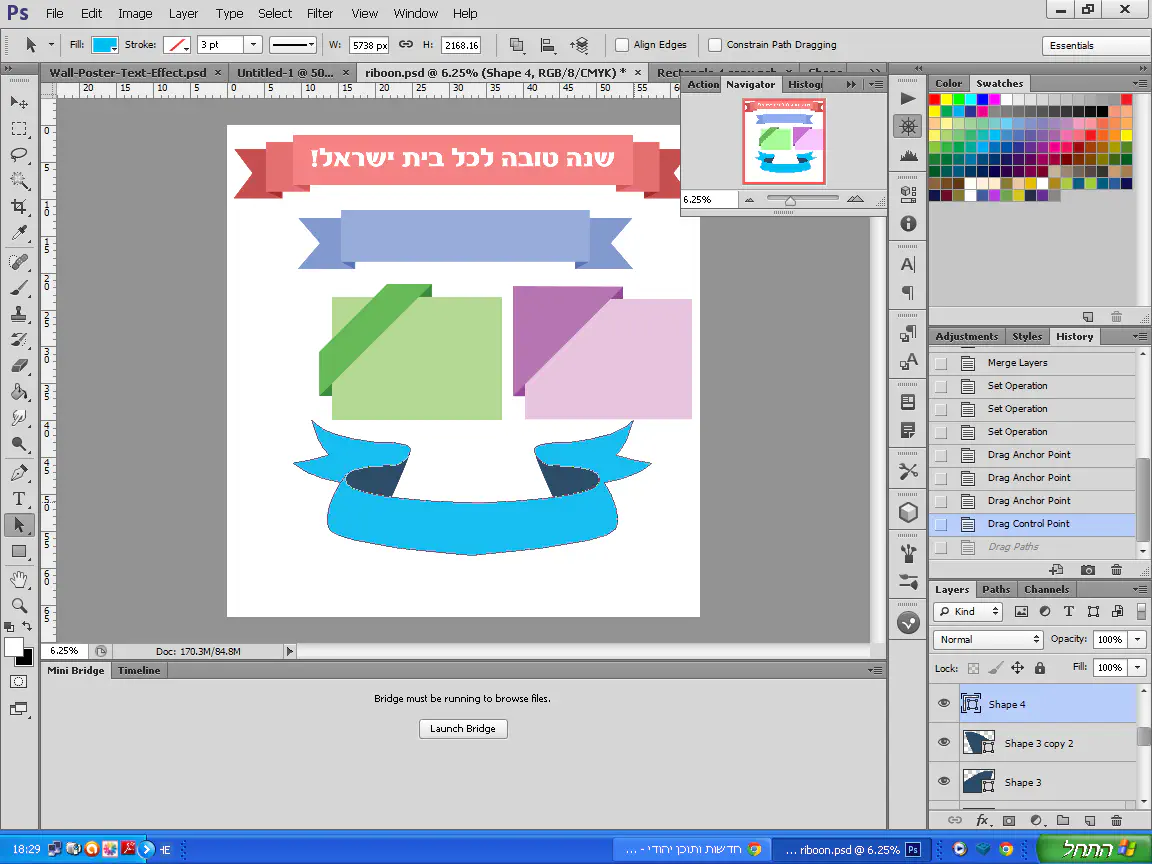1152x864 pixels.
Task: Hide the Shape 4 layer
Action: pos(943,704)
